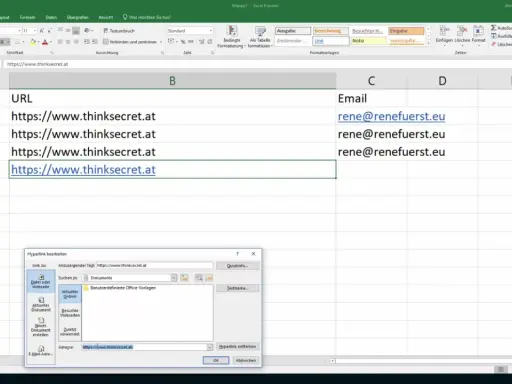Open the Verbinden und zentrieren dropdown arrow
Image resolution: width=512 pixels, height=384 pixels.
tap(161, 42)
